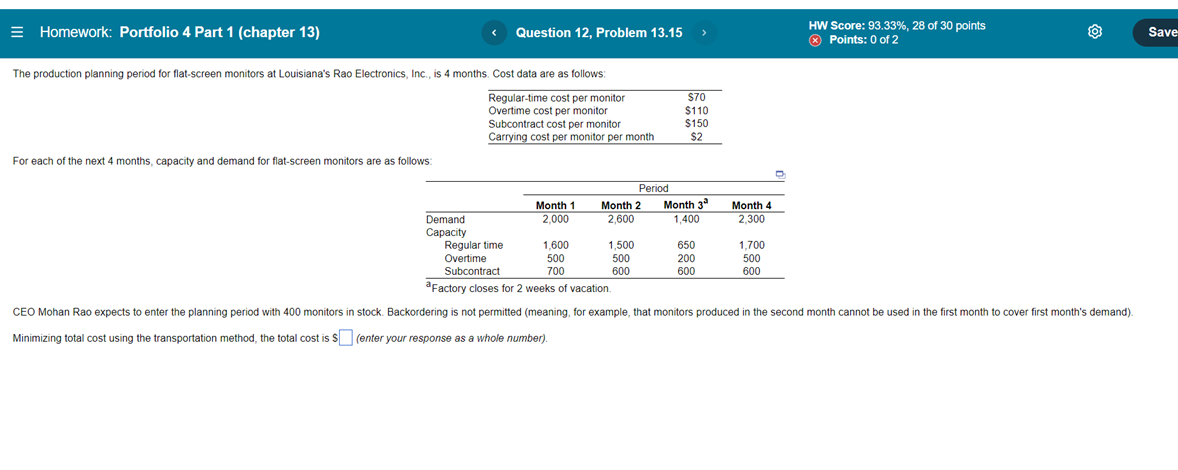1178x470 pixels.
Task: Click the copy-table icon above the Period table
Action: [780, 174]
